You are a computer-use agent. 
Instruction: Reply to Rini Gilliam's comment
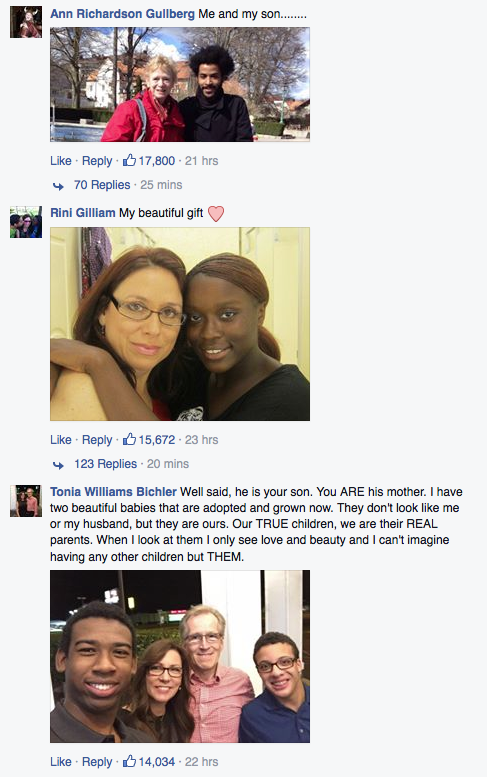click(97, 440)
